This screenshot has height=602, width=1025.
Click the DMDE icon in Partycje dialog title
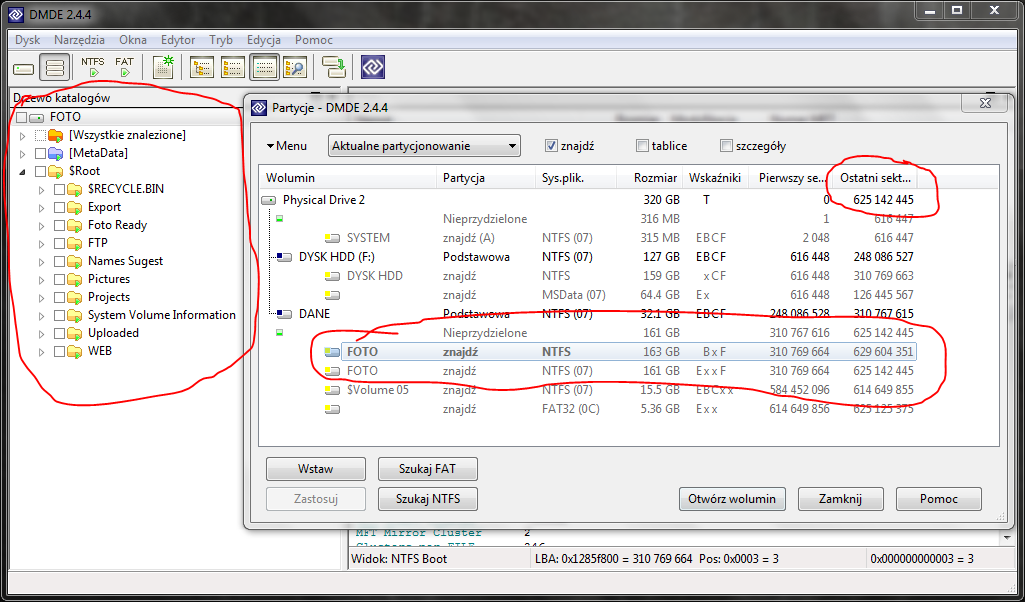pos(260,107)
